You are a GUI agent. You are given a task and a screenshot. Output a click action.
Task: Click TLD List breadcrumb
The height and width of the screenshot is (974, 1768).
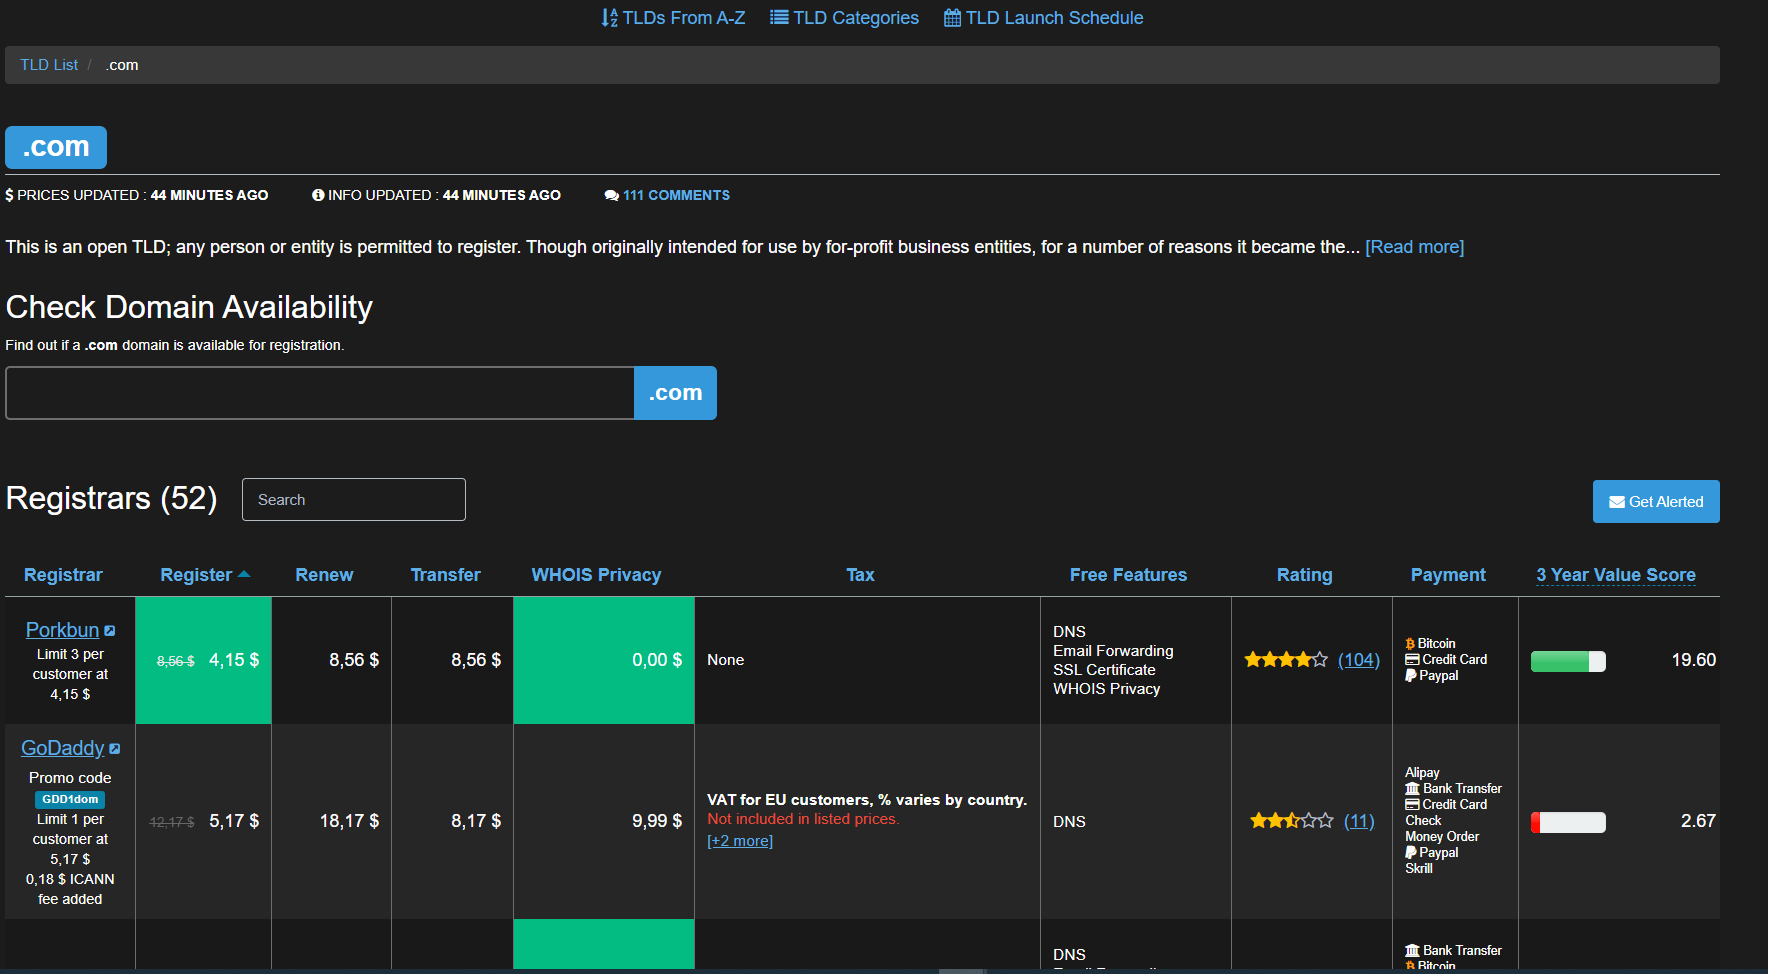click(x=49, y=65)
